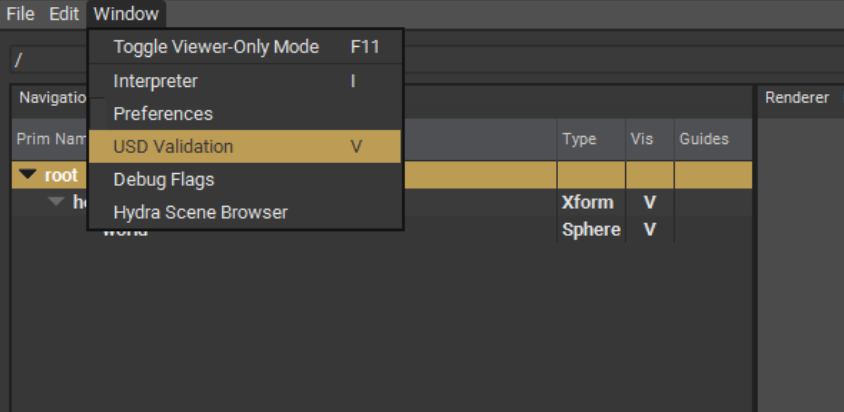Viewport: 844px width, 412px height.
Task: Close the open Window menu
Action: click(x=126, y=15)
